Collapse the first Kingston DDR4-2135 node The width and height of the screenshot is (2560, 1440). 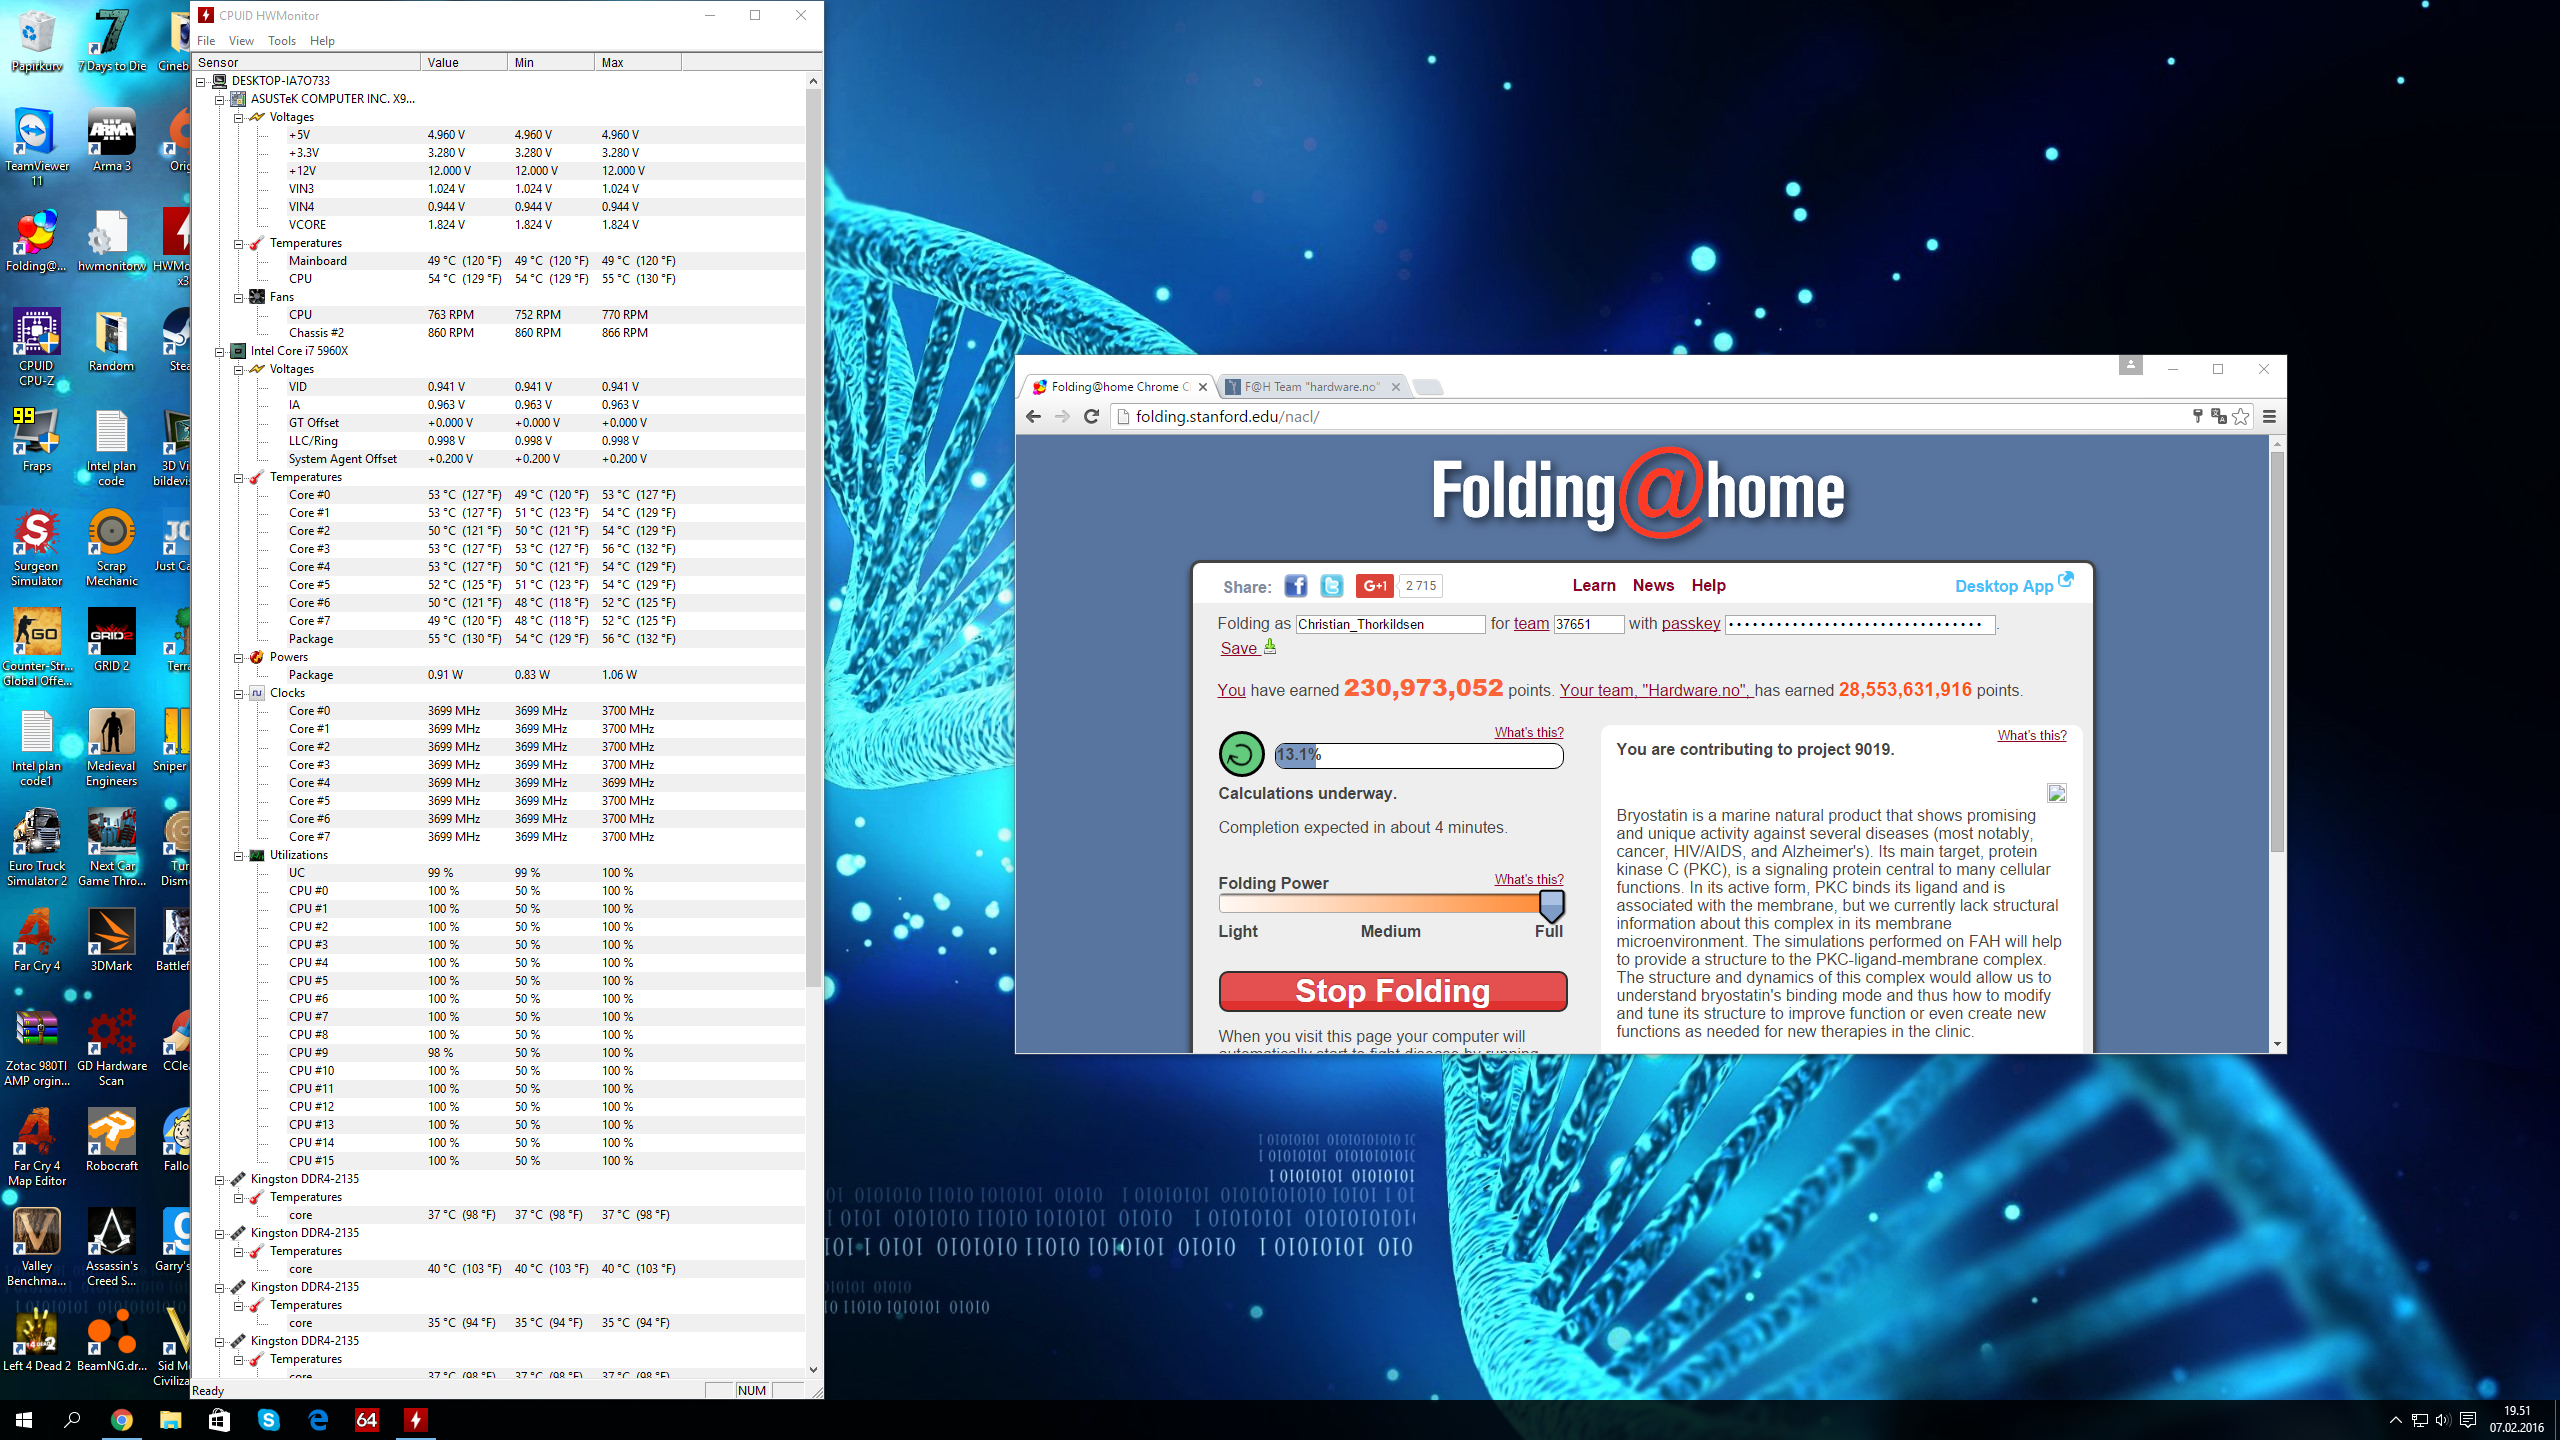pyautogui.click(x=220, y=1179)
